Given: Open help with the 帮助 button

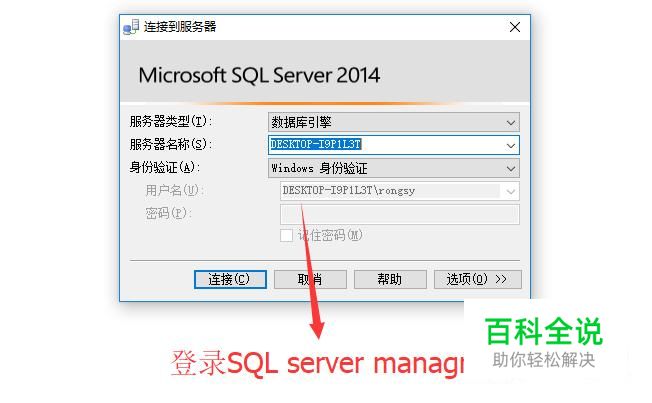Looking at the screenshot, I should (390, 279).
